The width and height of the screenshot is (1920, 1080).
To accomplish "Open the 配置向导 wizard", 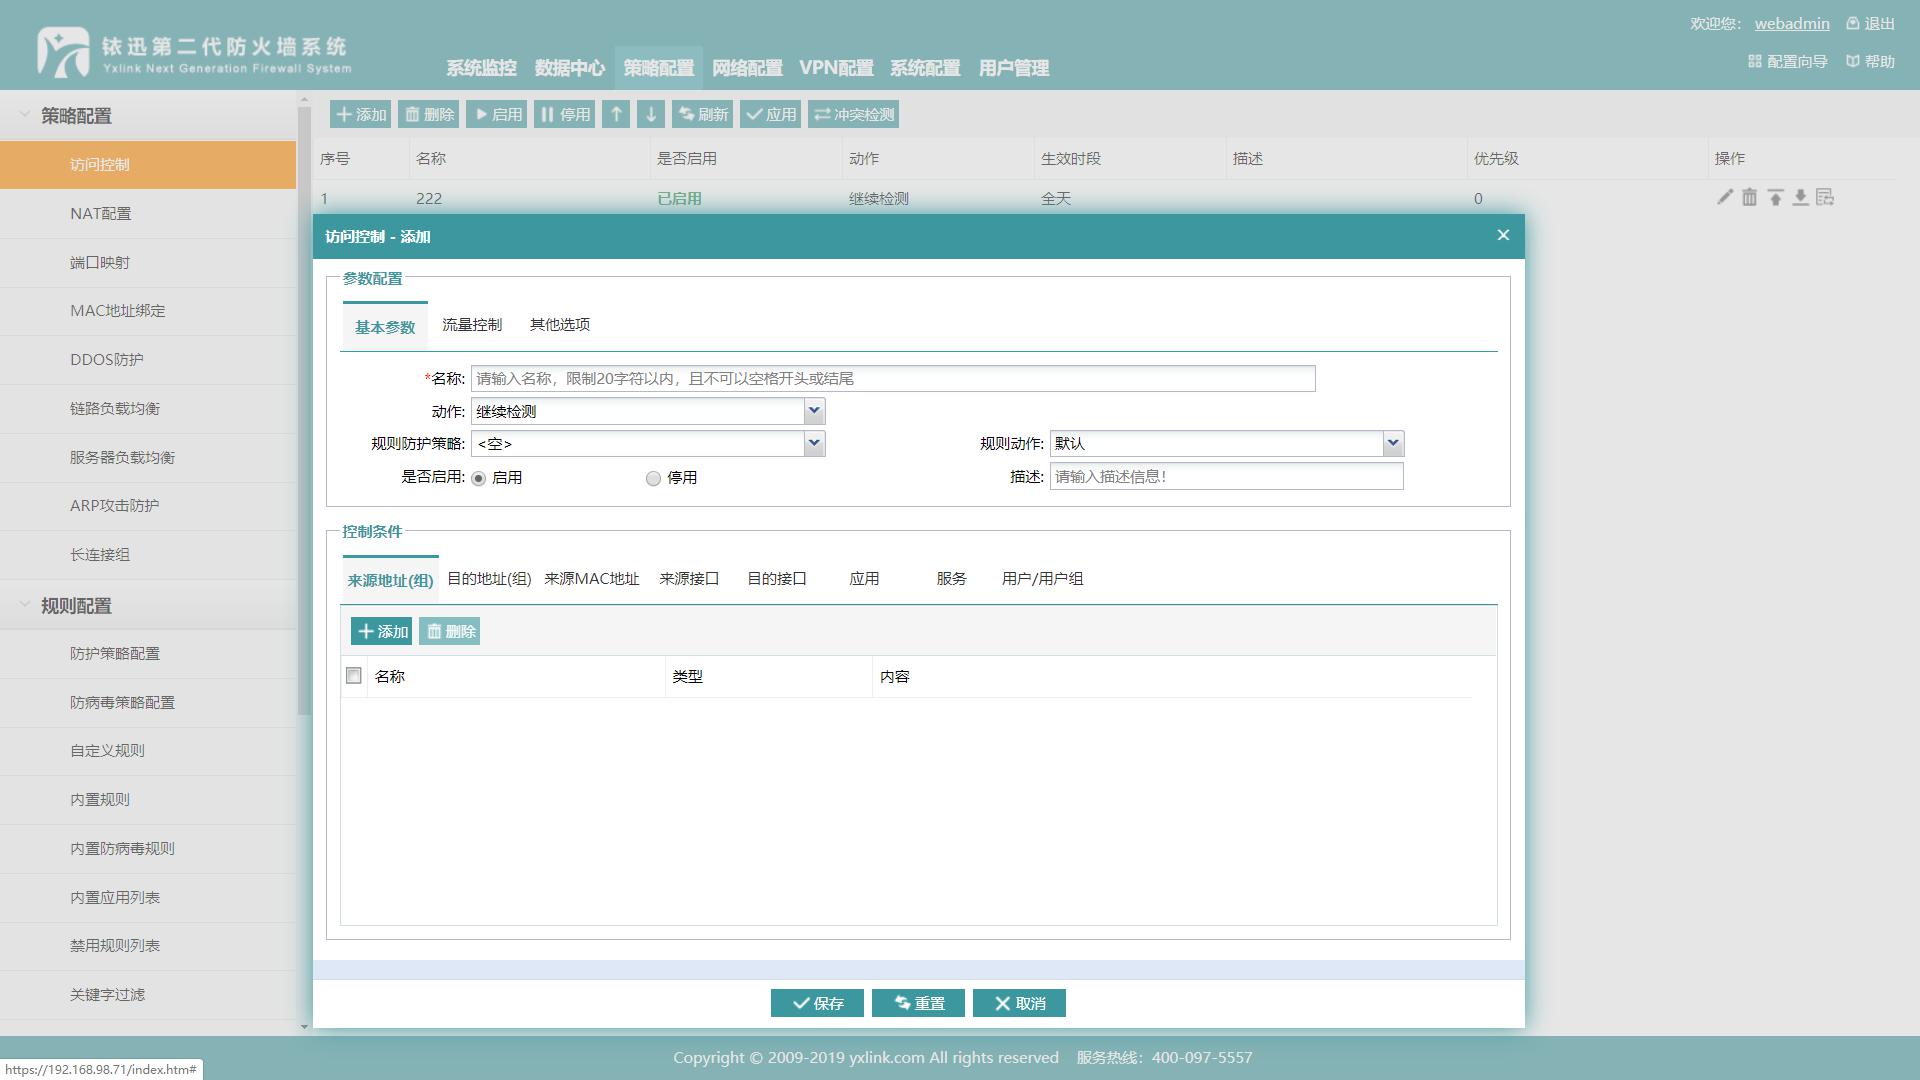I will (x=1788, y=61).
